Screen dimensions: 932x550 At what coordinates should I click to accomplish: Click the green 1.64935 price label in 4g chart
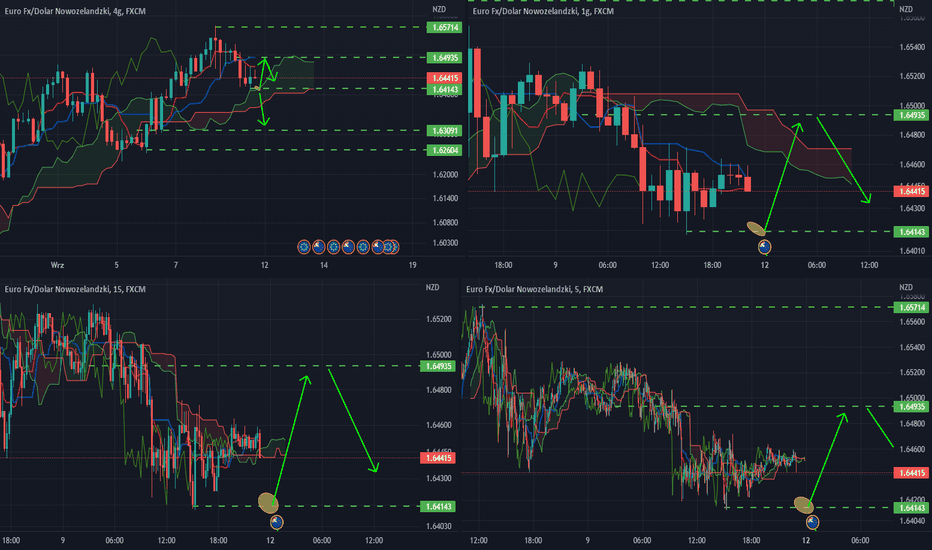coord(445,58)
